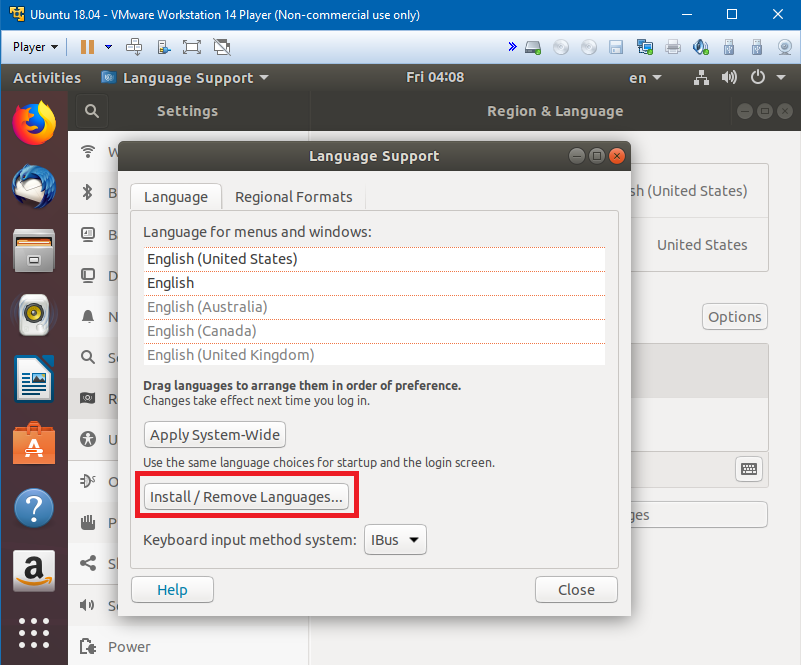
Task: Click the second CD/DVD drive icon
Action: (589, 48)
